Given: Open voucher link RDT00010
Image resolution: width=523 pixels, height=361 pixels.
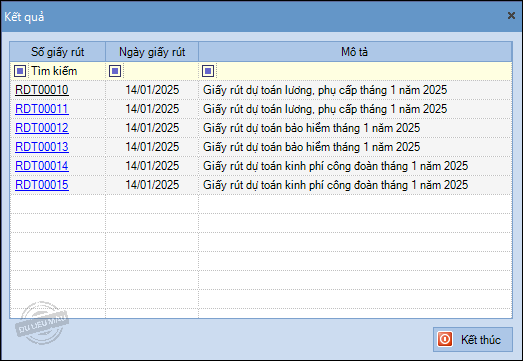Looking at the screenshot, I should coord(42,90).
